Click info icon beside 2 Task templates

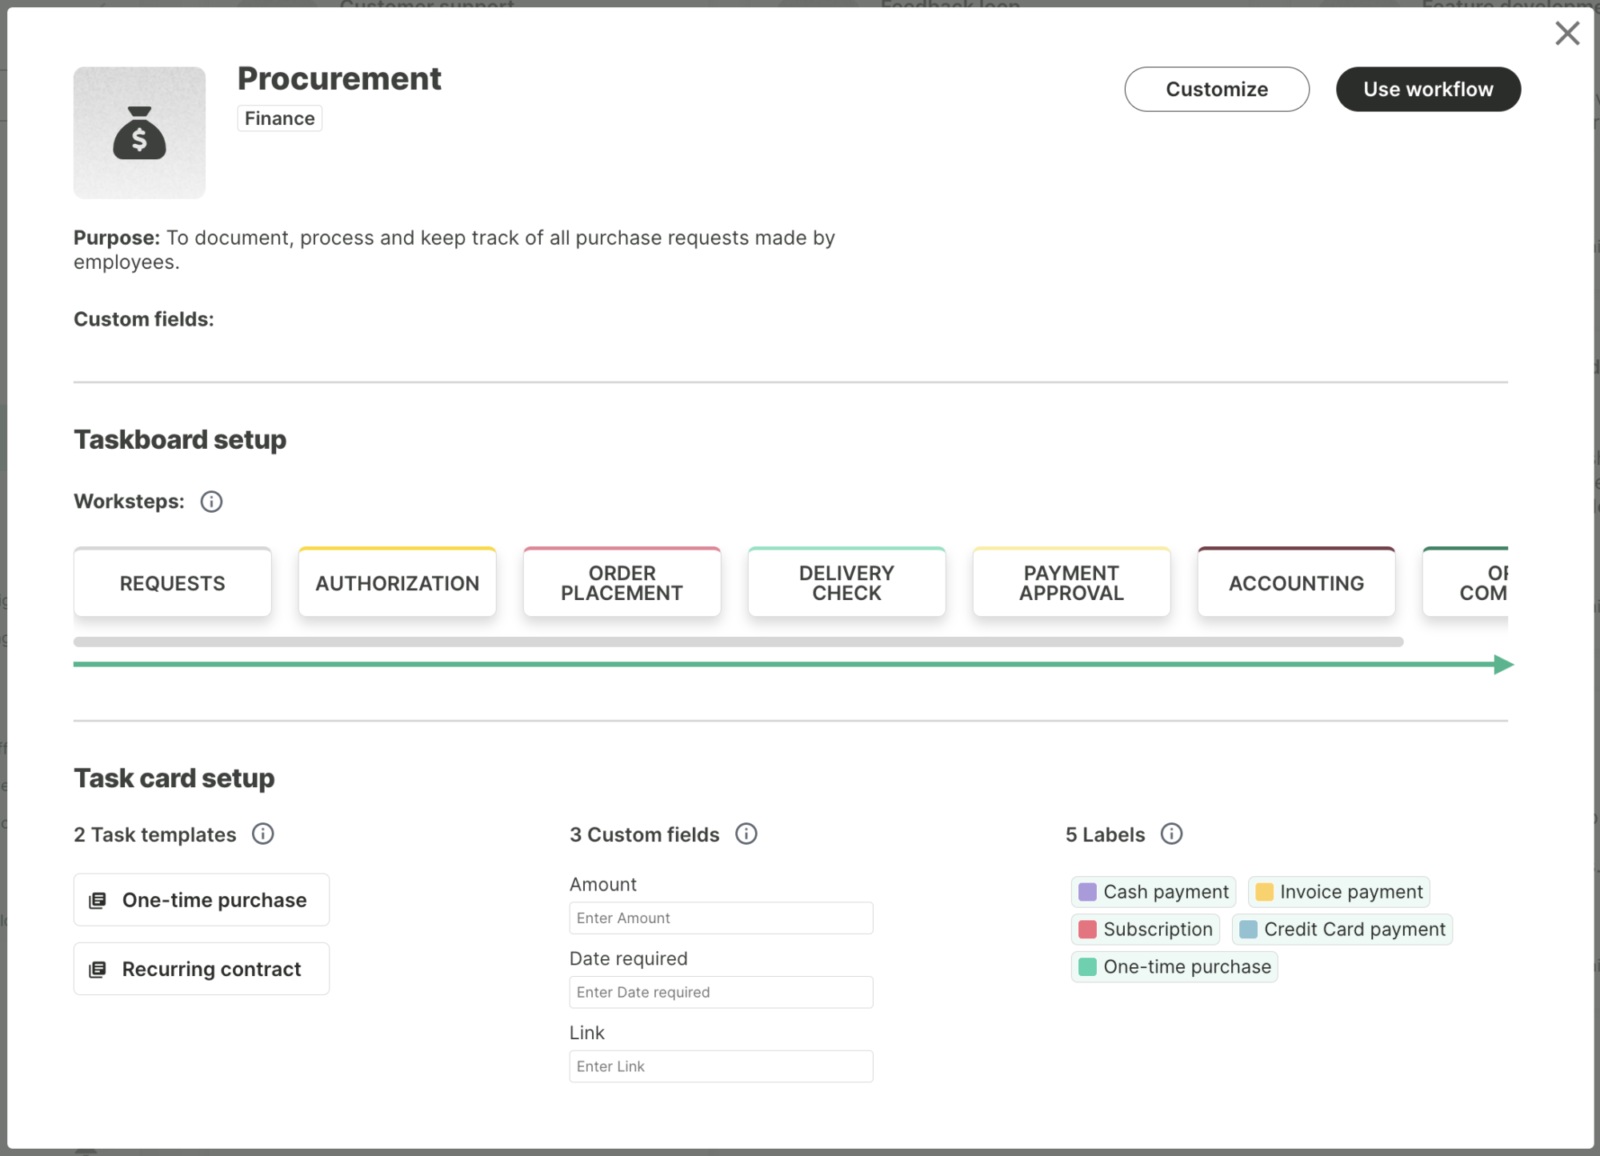point(263,834)
